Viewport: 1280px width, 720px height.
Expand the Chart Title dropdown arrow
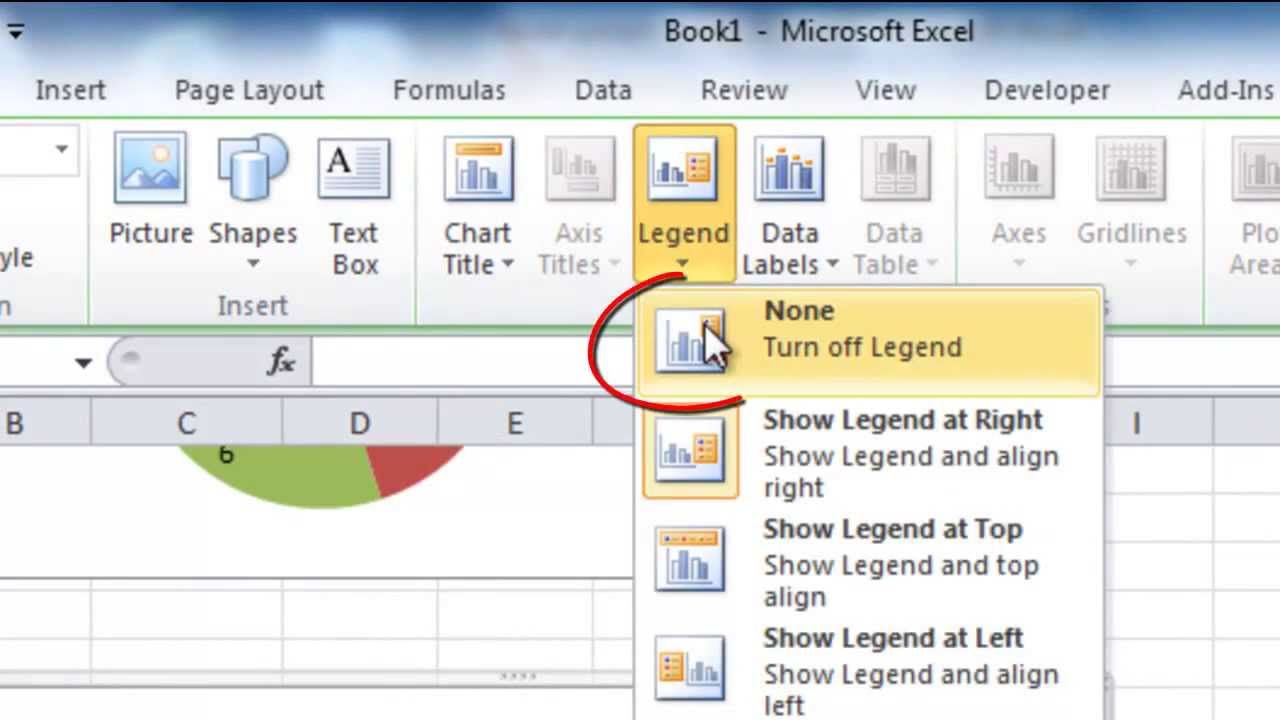tap(507, 265)
